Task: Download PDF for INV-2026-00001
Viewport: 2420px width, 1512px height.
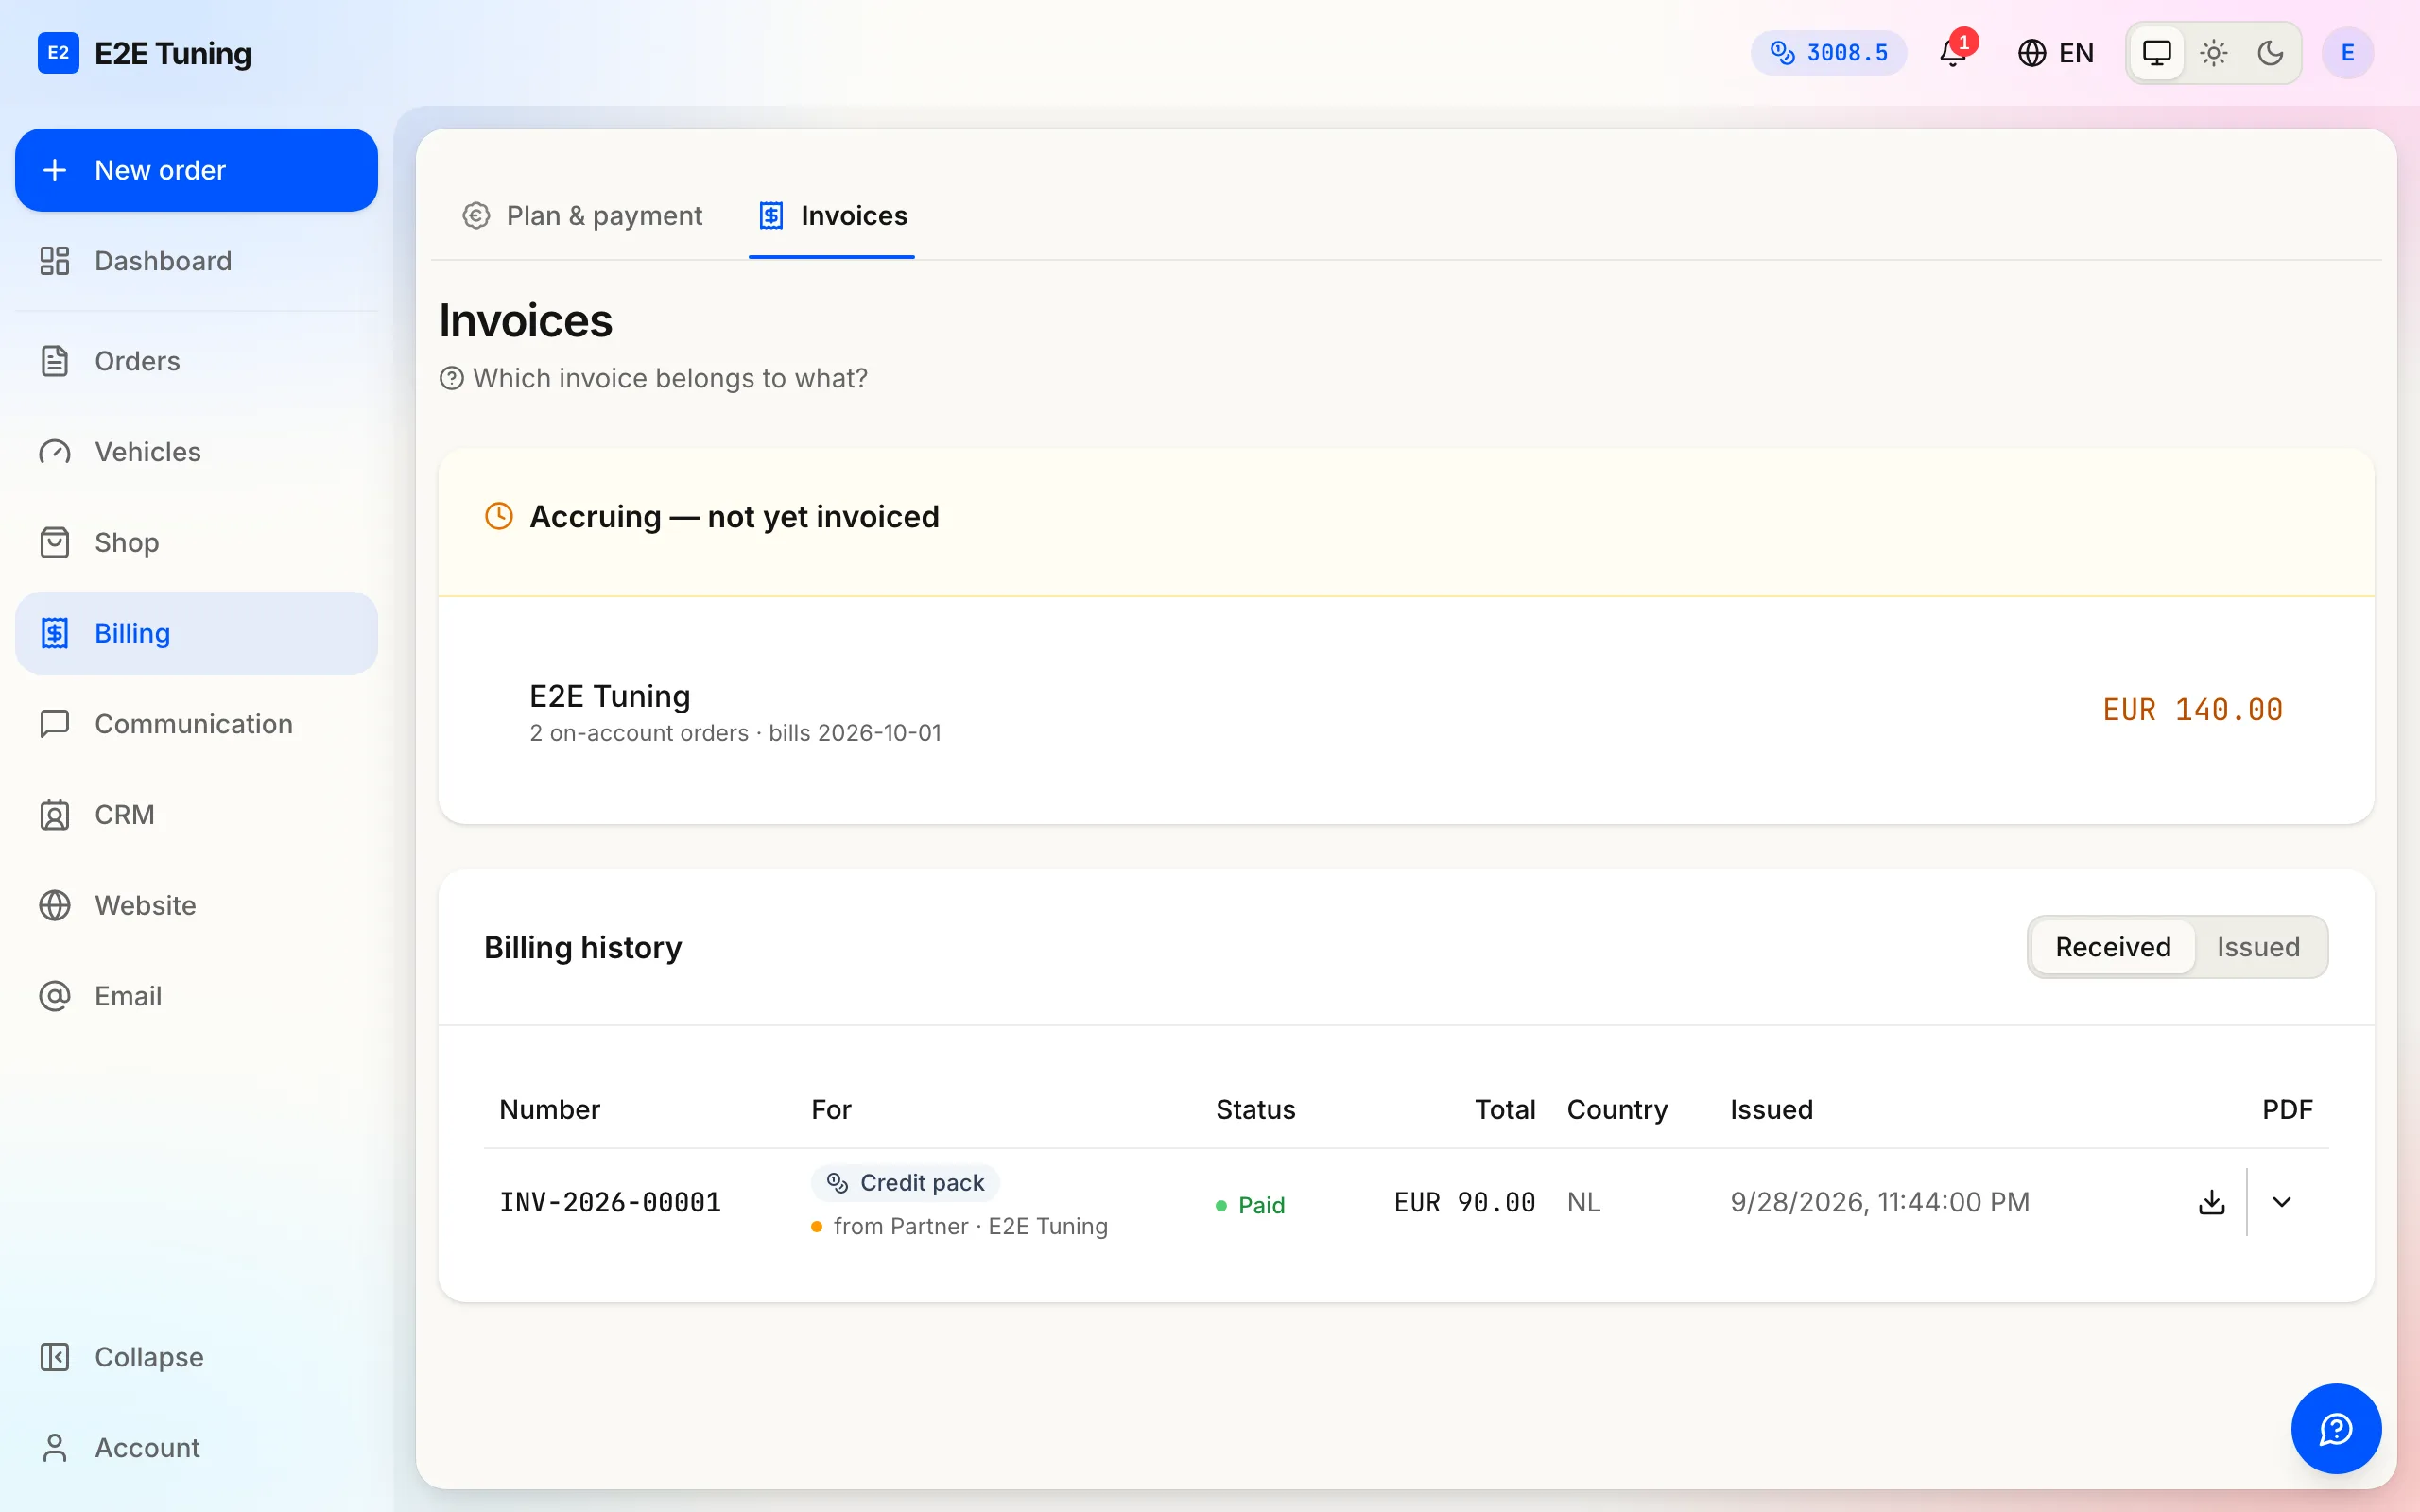Action: [2212, 1202]
